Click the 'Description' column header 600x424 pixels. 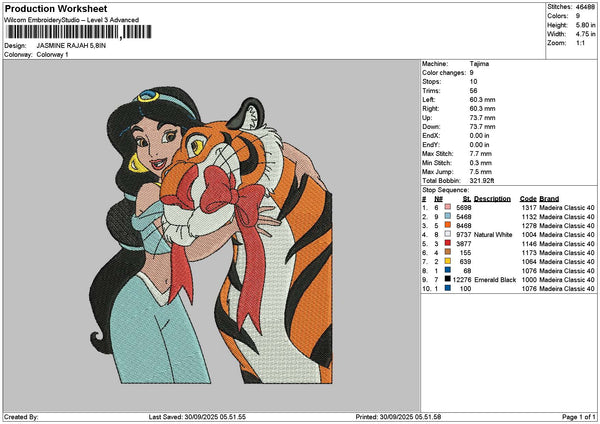coord(492,199)
